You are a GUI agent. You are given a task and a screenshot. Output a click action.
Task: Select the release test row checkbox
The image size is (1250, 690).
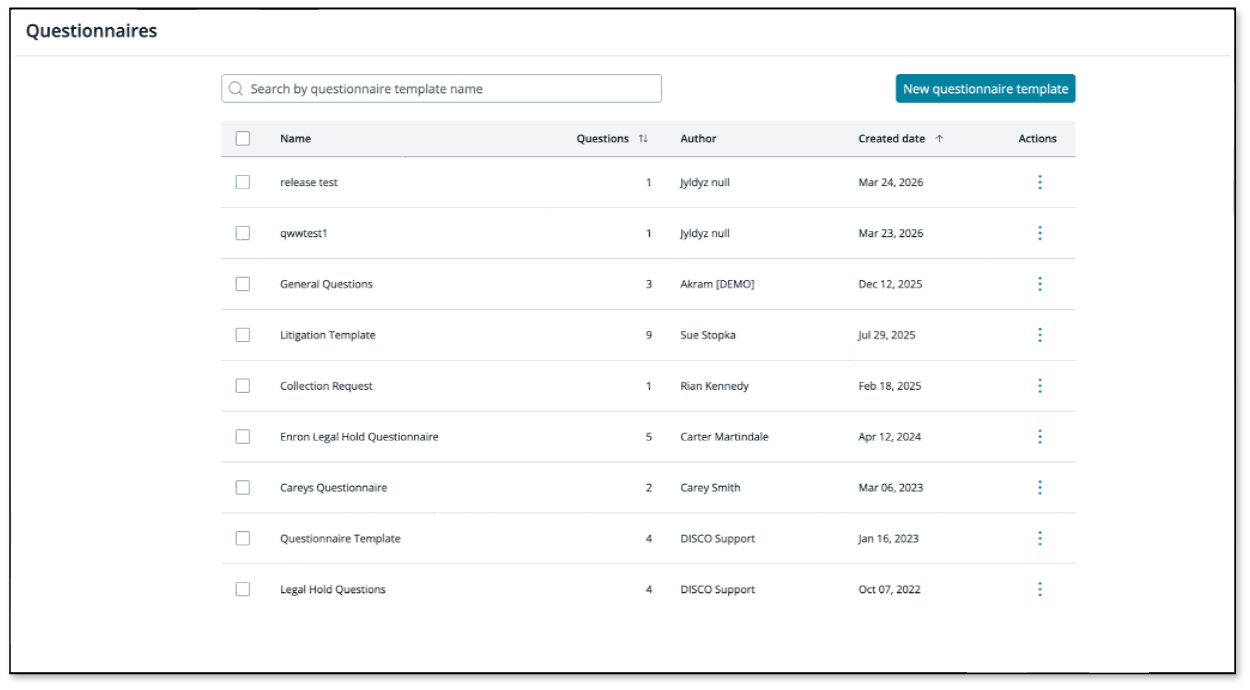pos(243,182)
